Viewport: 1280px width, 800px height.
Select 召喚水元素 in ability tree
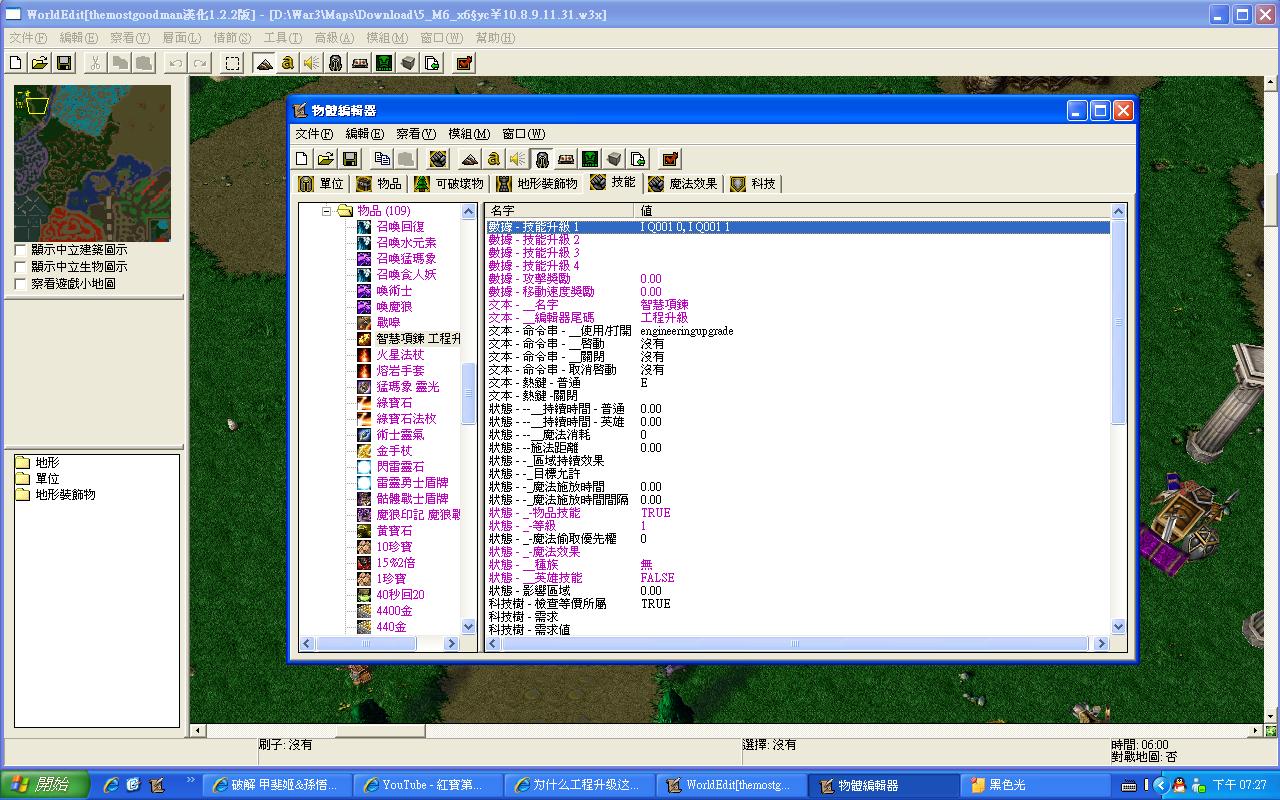click(406, 243)
